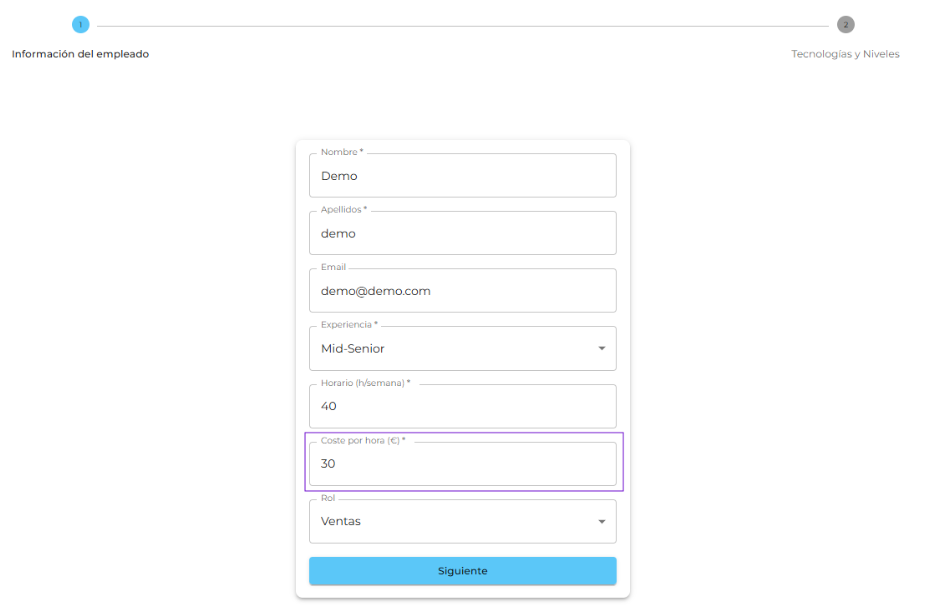Expand the Rol select showing Ventas
Viewport: 932px width, 616px height.
click(455, 522)
